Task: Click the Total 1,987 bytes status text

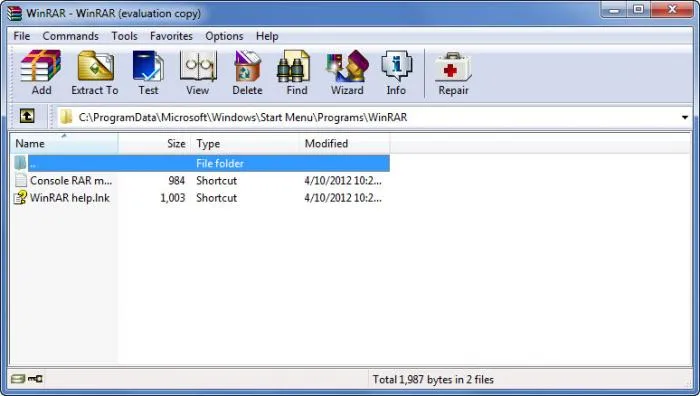Action: coord(433,379)
